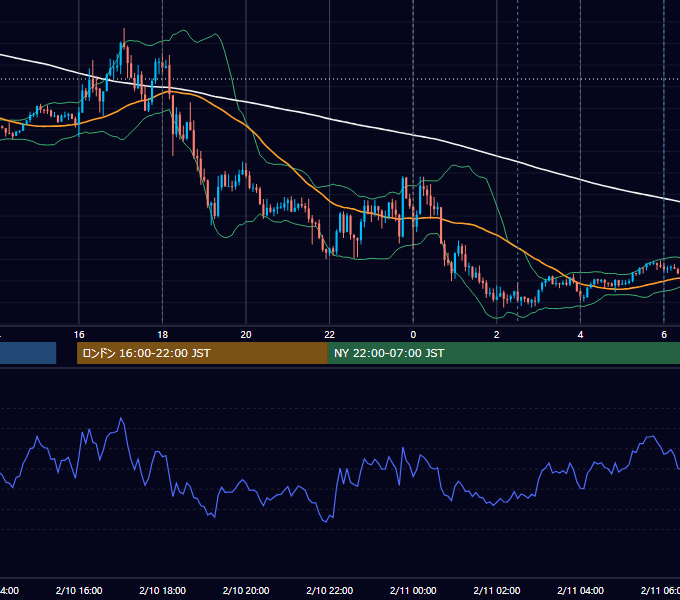Screen dimensions: 680x600
Task: Click hour label 0 under price chart
Action: [413, 335]
